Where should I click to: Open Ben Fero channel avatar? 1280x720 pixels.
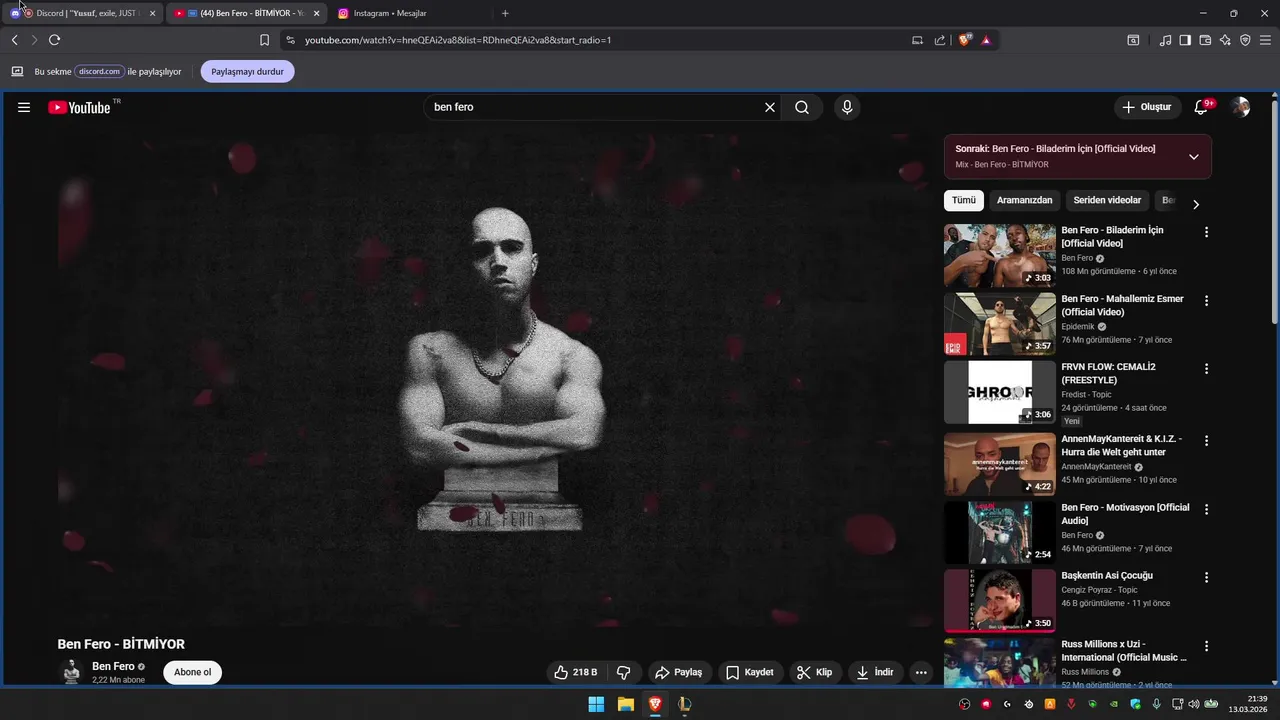click(x=71, y=672)
